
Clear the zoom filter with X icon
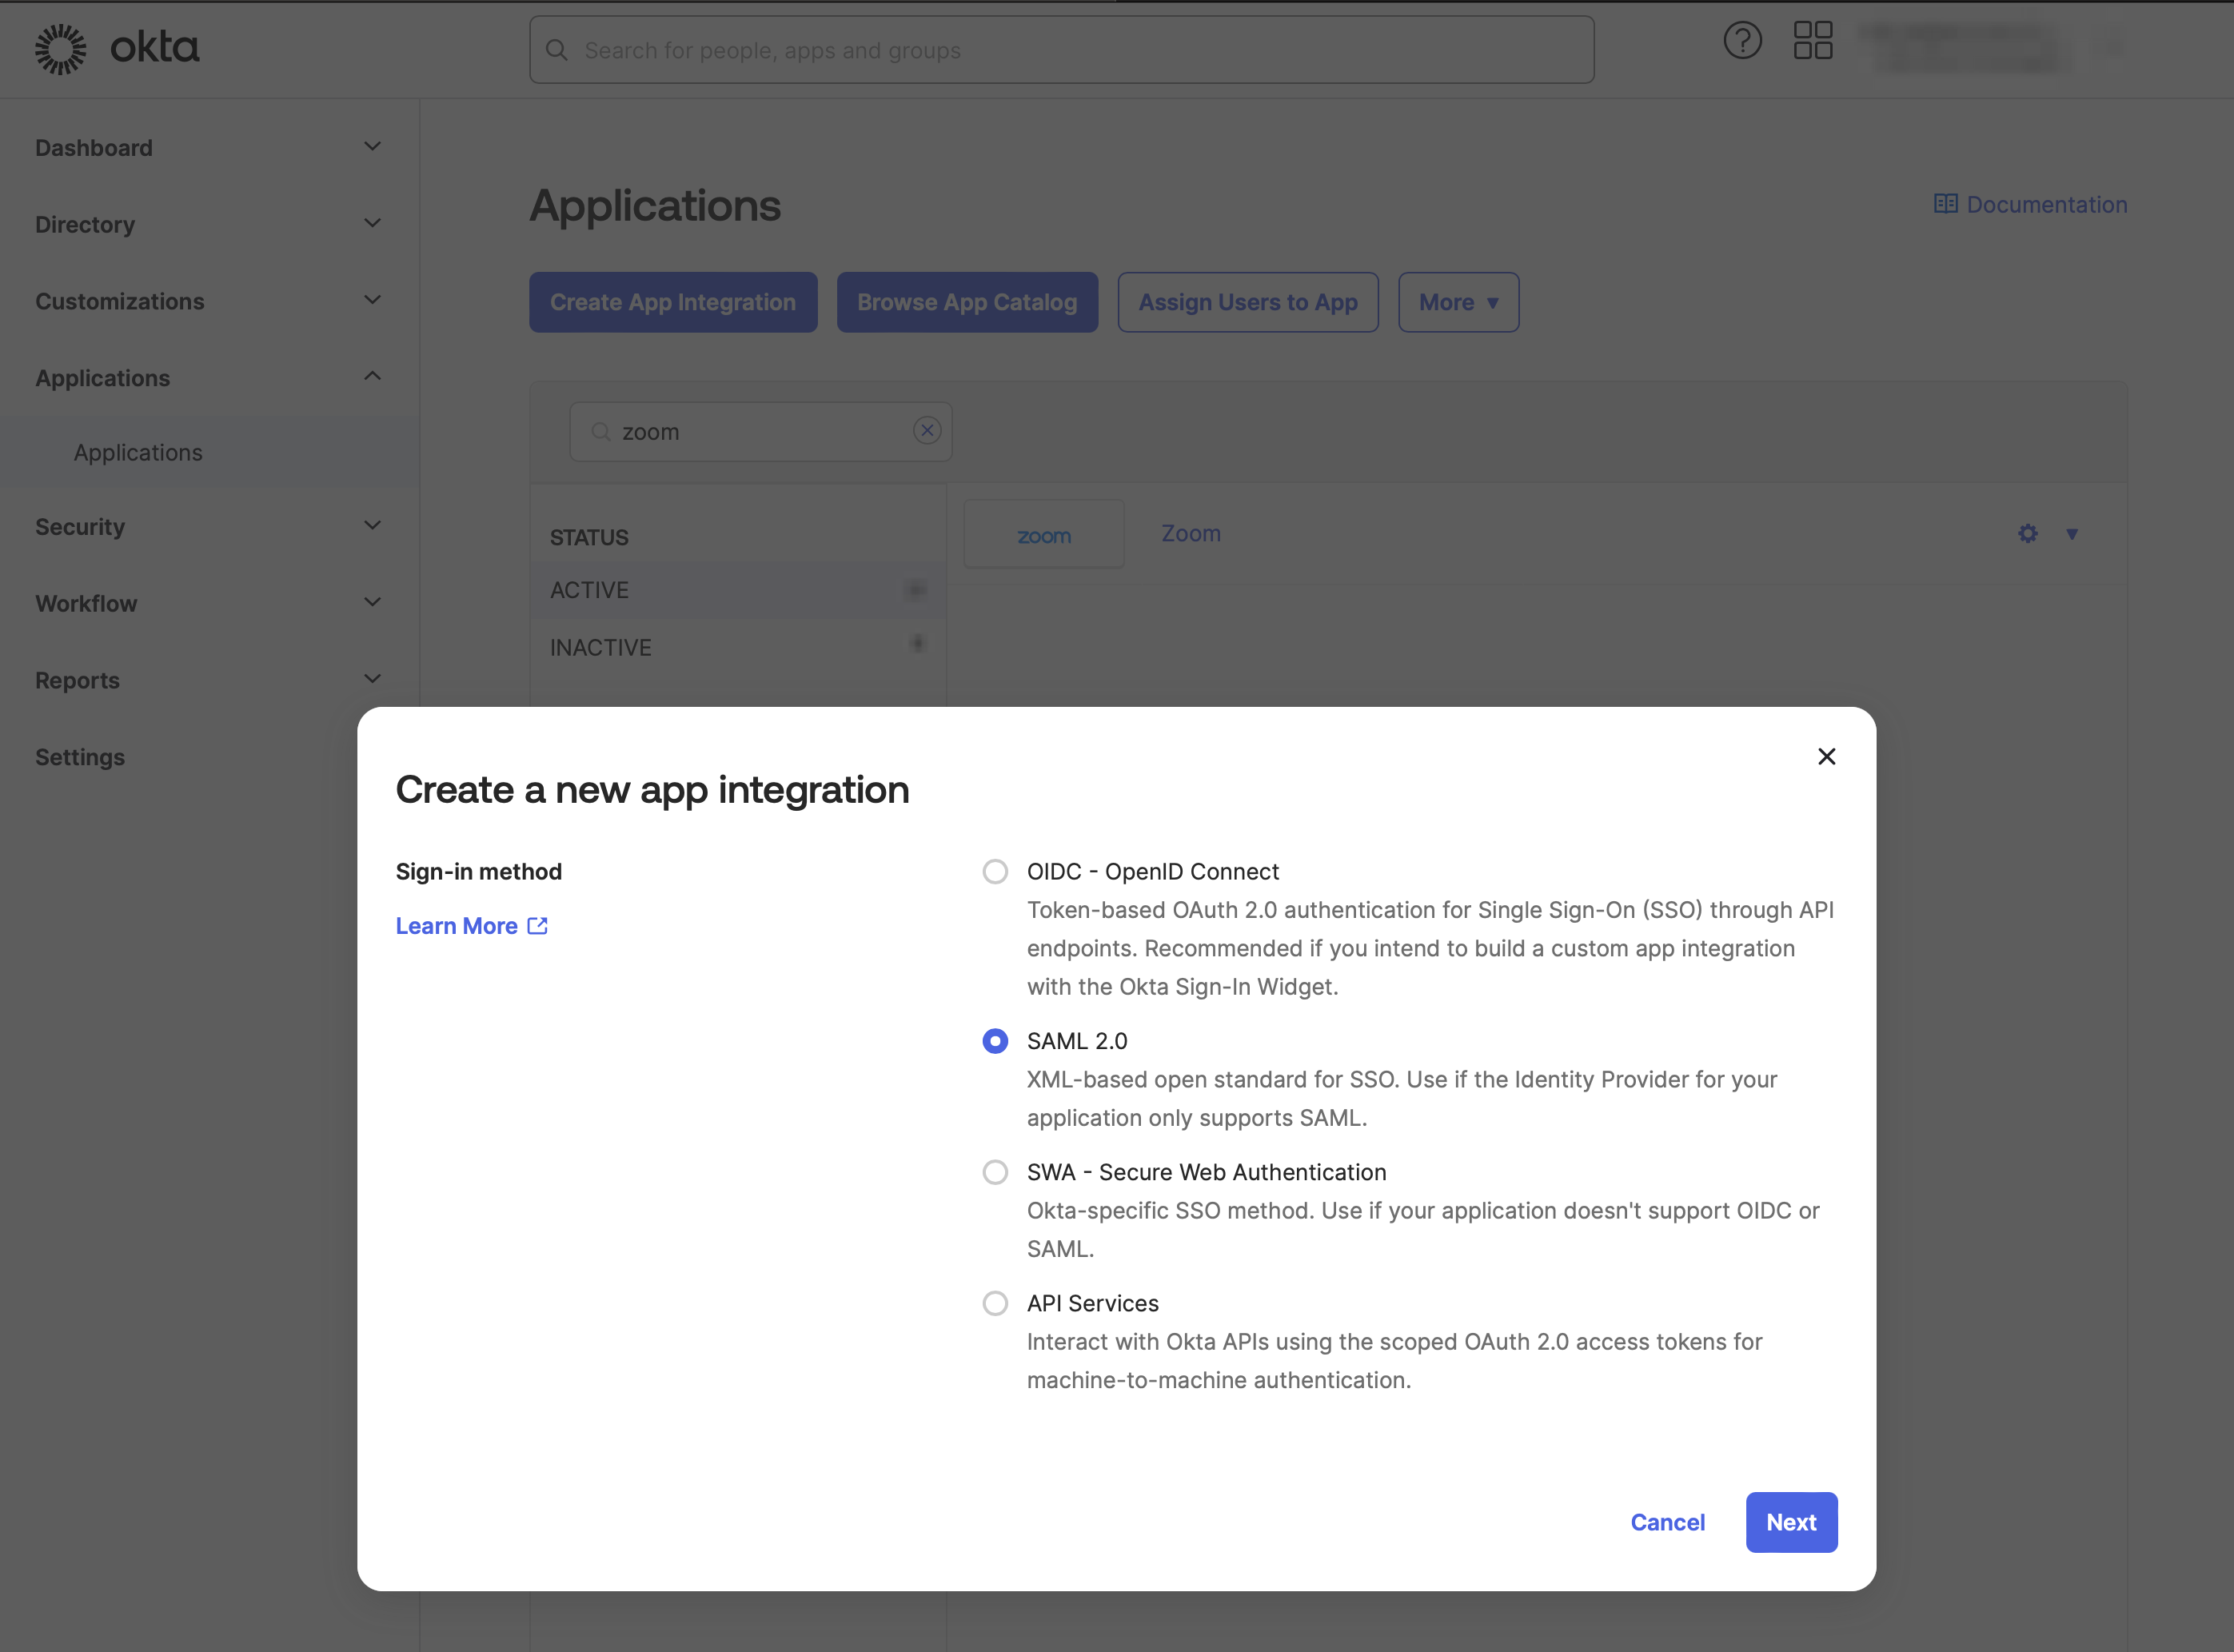[927, 430]
